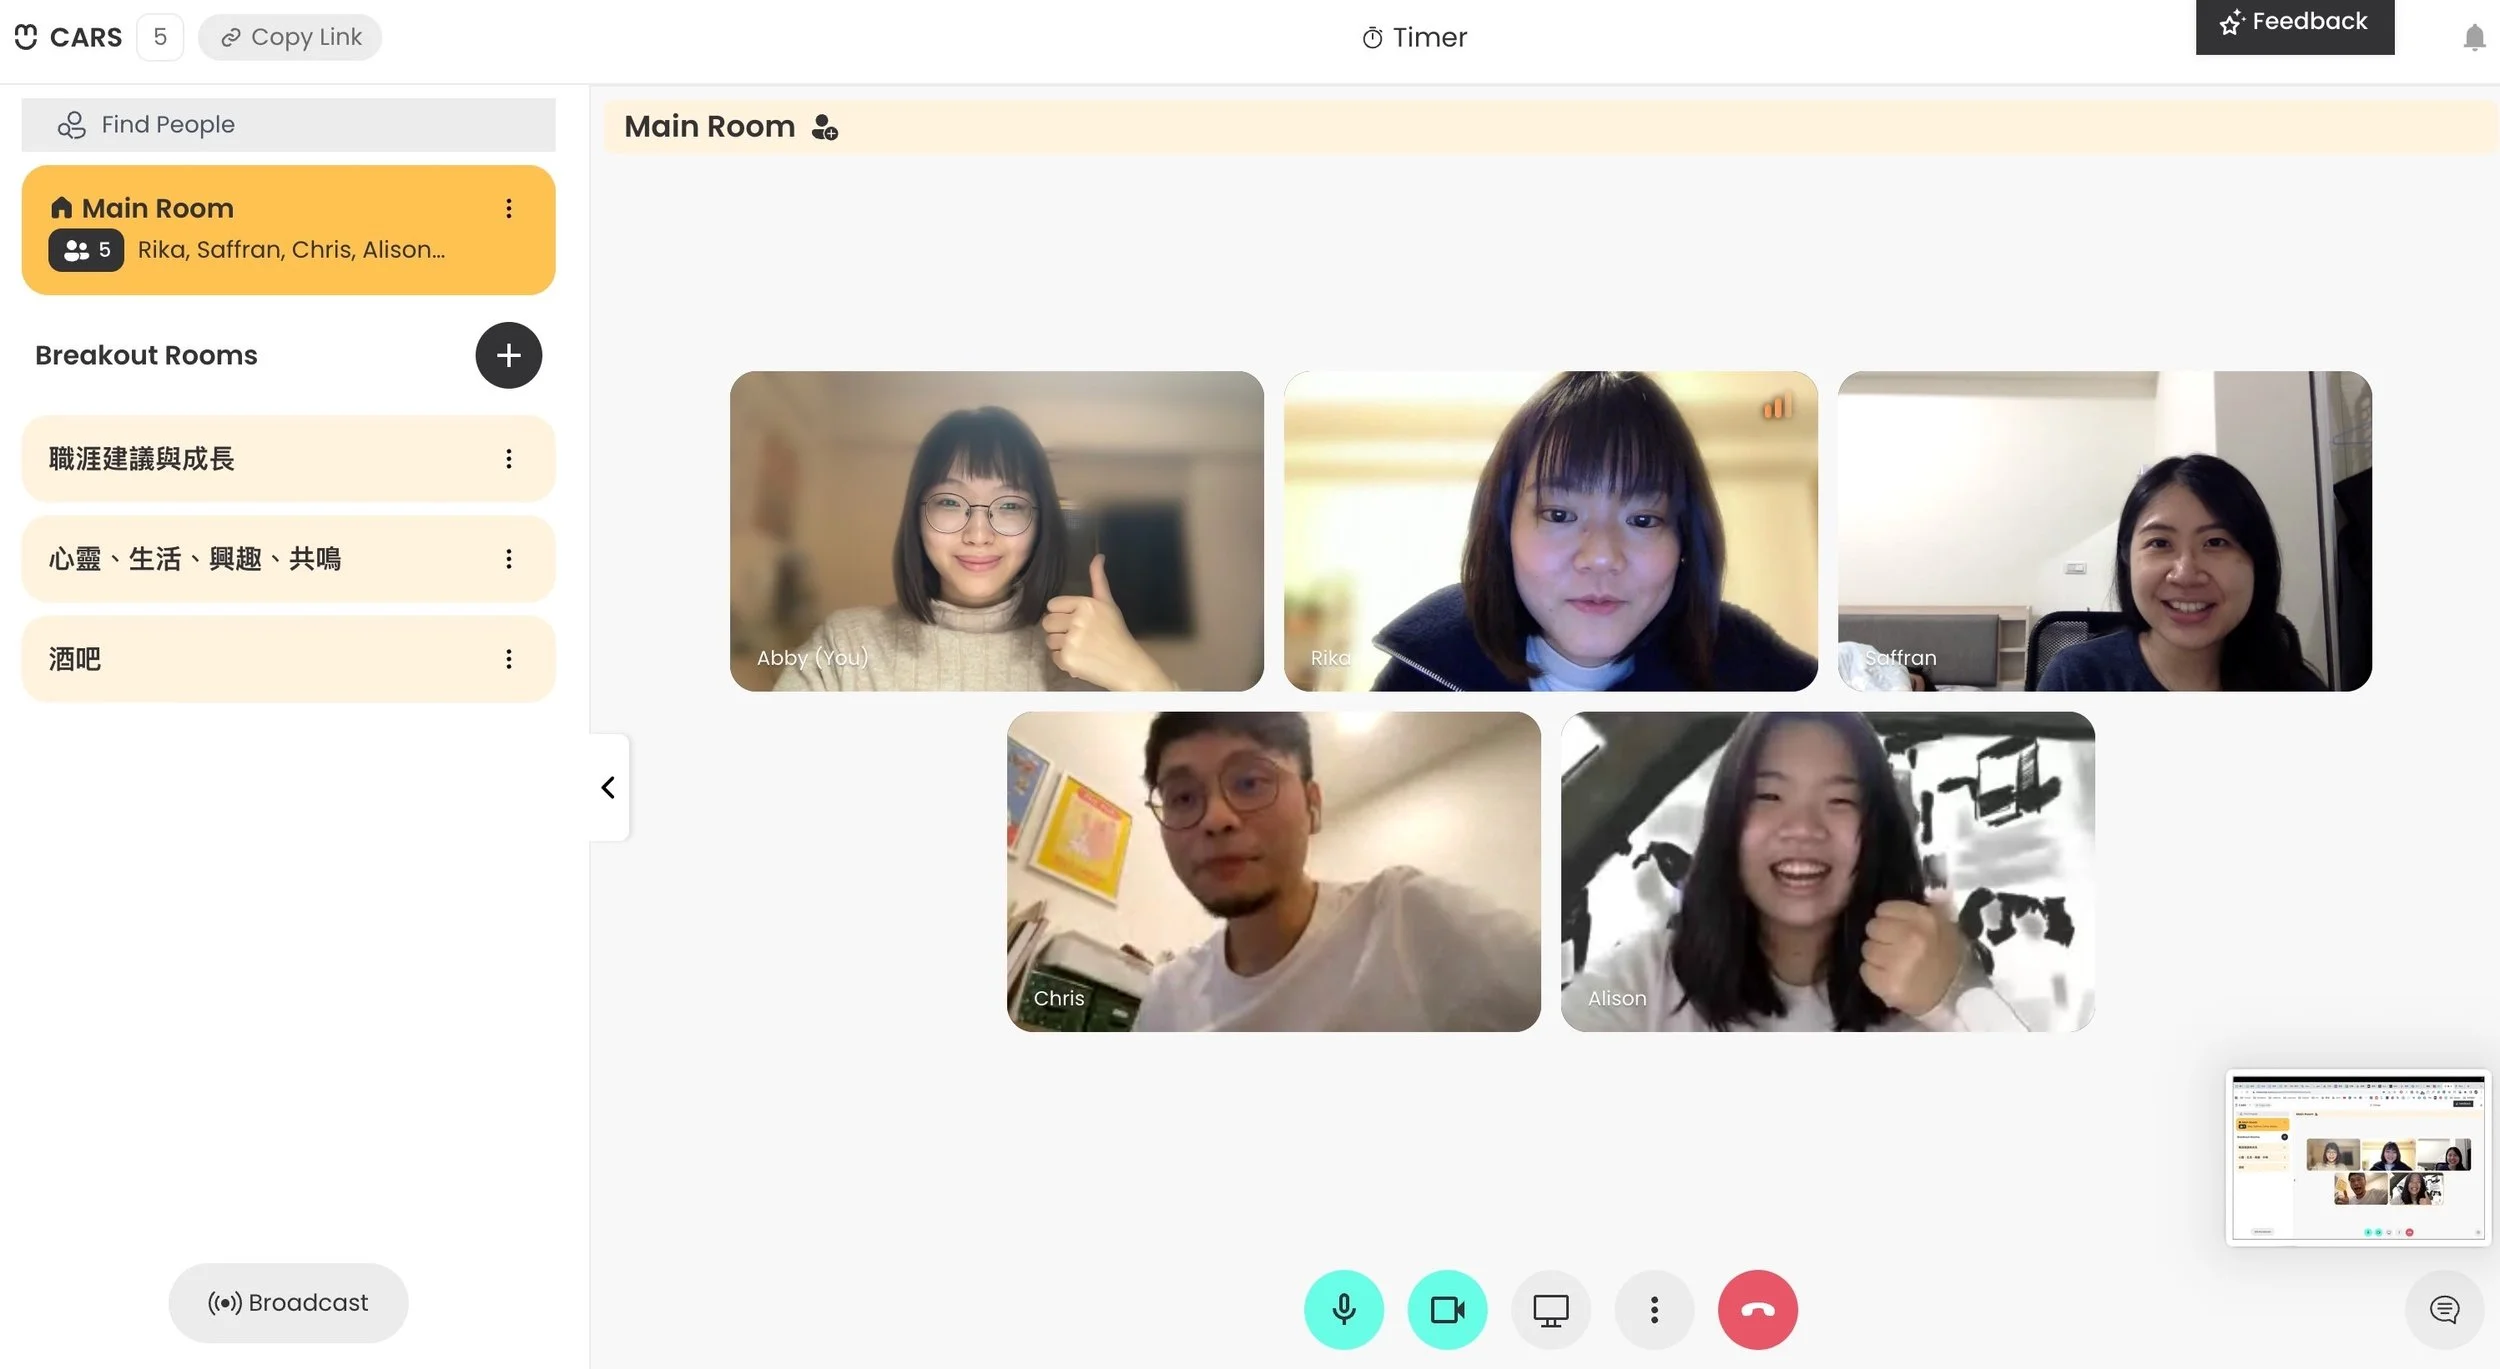Add a new breakout room

[x=508, y=355]
